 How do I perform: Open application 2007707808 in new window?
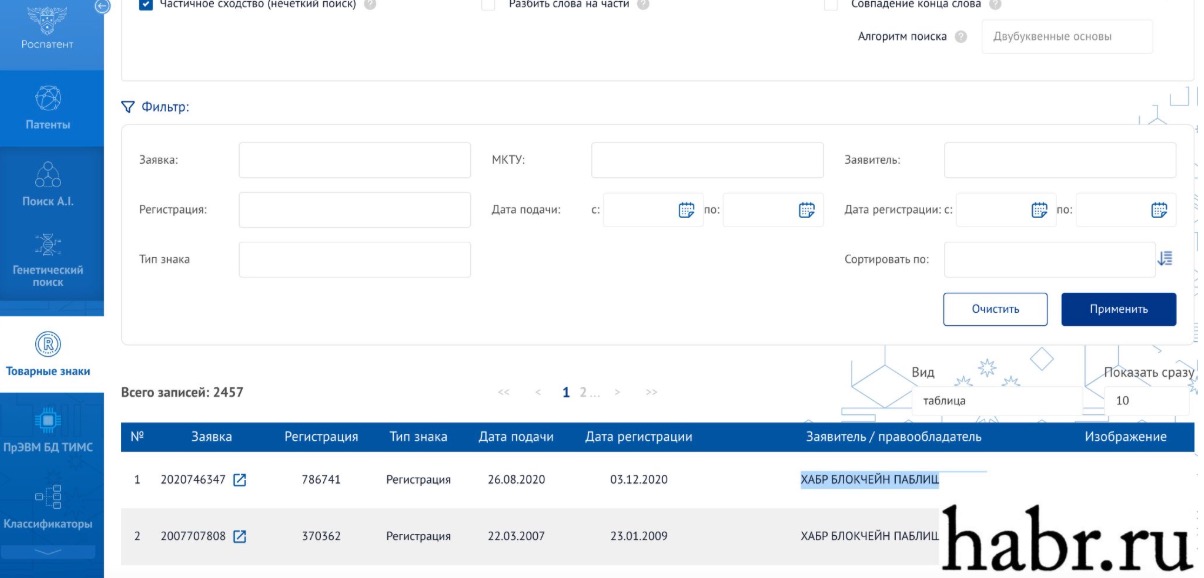click(x=239, y=537)
